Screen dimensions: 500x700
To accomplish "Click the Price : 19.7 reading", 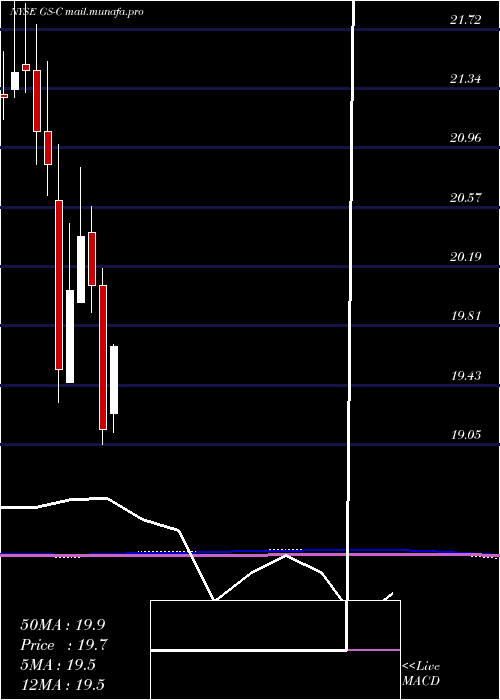I will click(63, 645).
